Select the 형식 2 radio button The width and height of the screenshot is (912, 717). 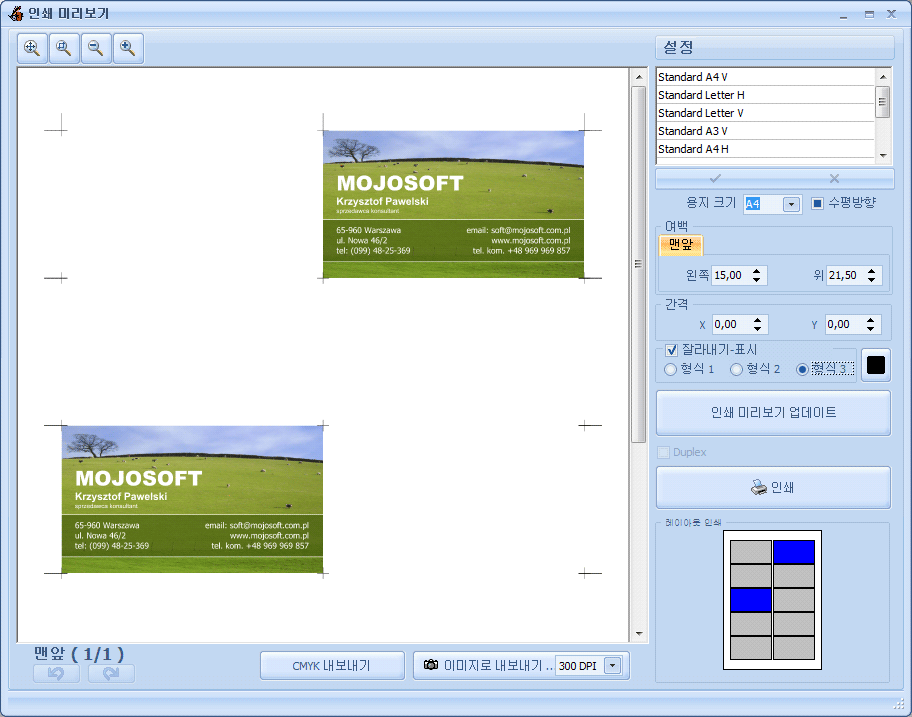coord(736,369)
